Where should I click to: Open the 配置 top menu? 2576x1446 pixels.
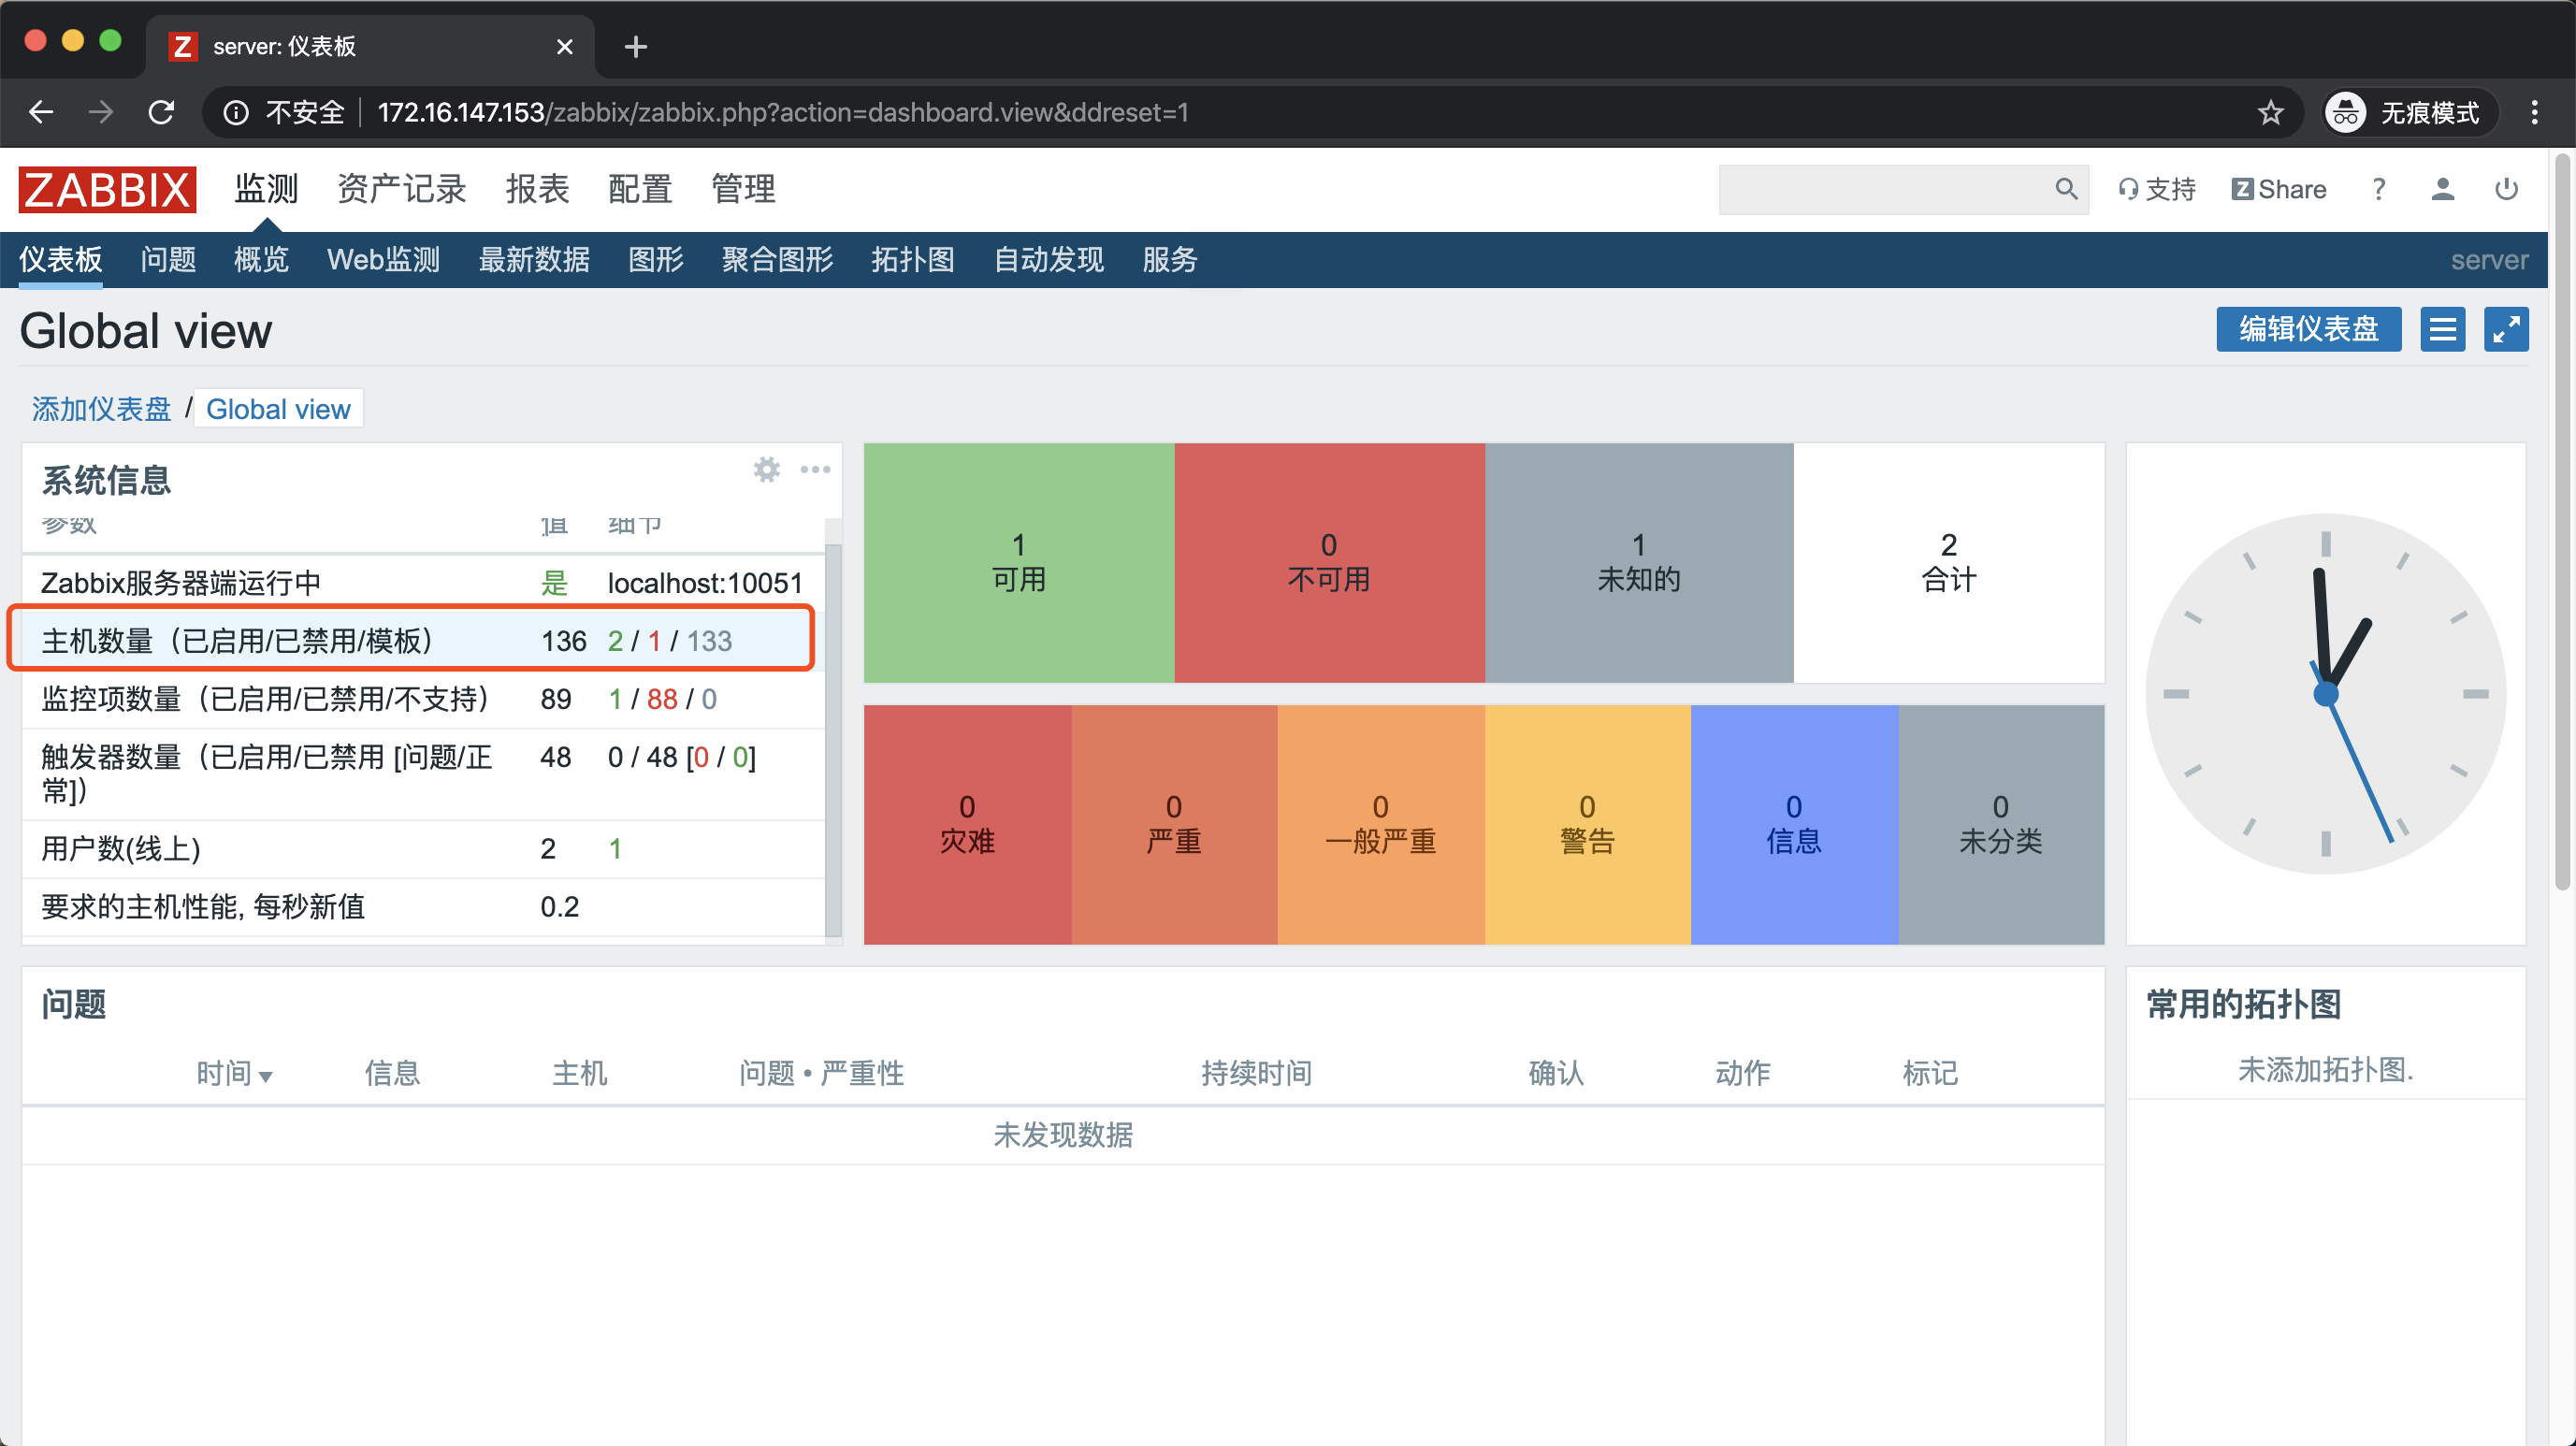tap(639, 189)
